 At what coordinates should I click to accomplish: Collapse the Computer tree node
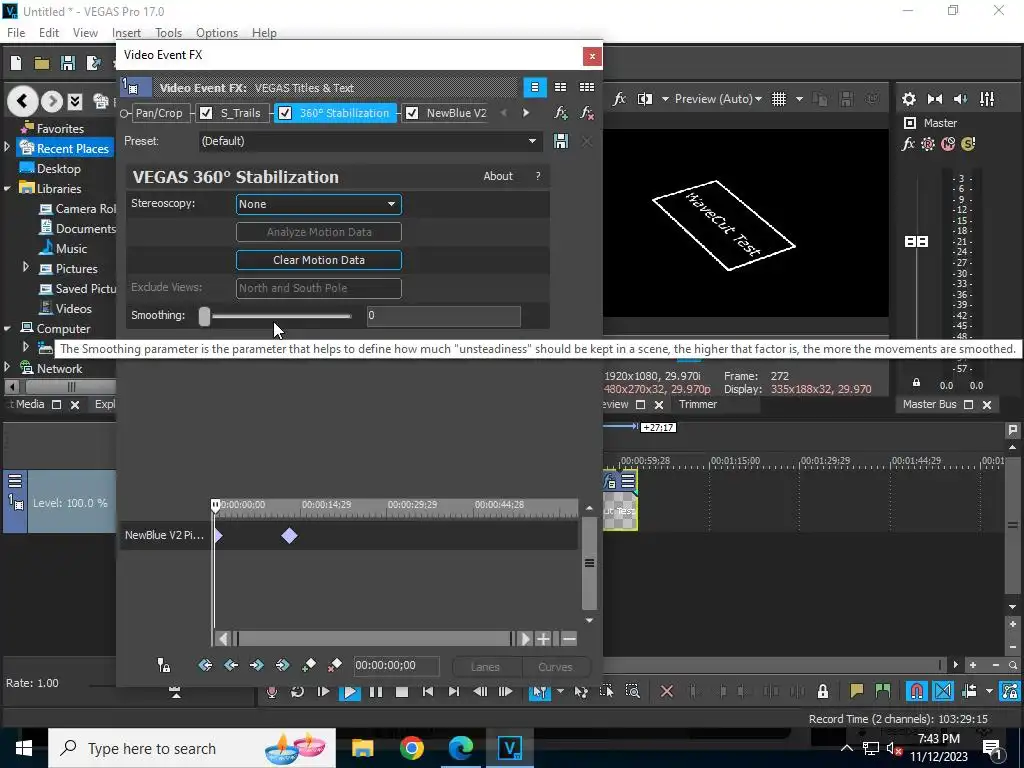[x=7, y=328]
